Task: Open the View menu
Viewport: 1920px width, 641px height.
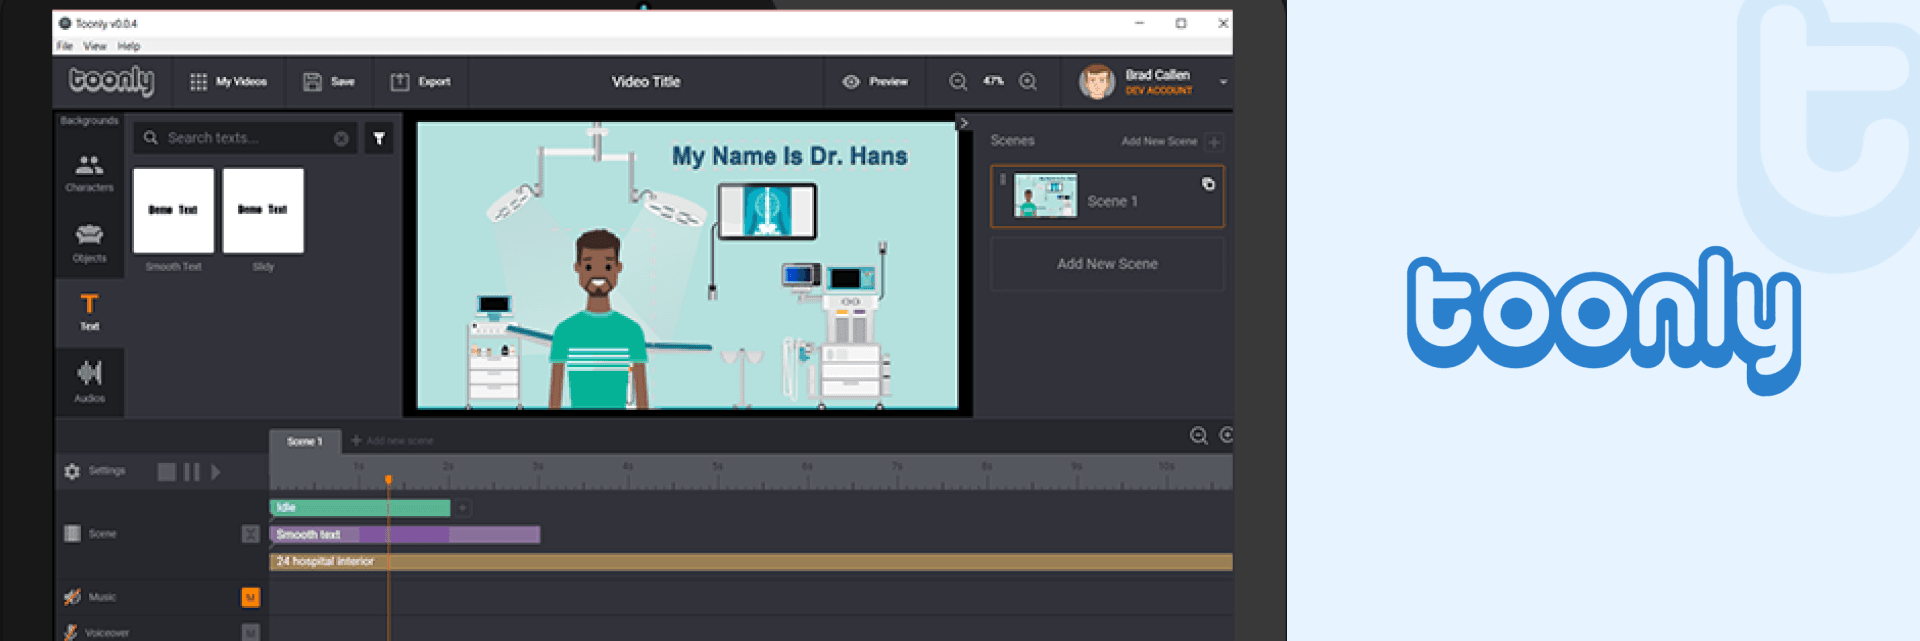Action: (x=95, y=46)
